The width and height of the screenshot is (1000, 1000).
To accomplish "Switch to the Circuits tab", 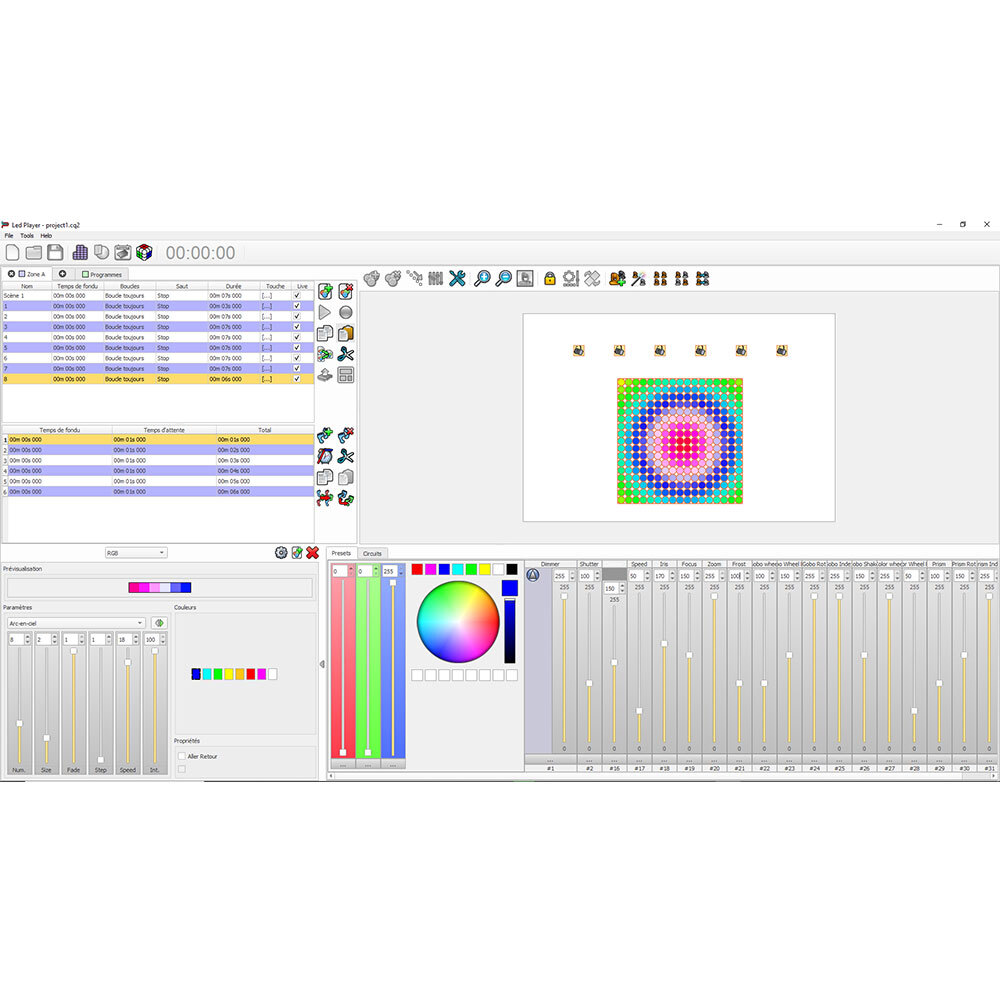I will coord(372,553).
